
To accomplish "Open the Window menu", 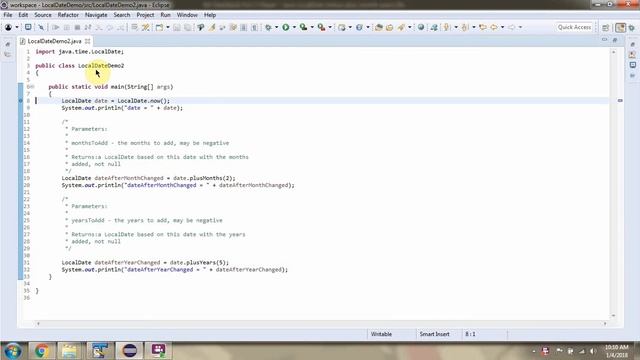I will [187, 15].
